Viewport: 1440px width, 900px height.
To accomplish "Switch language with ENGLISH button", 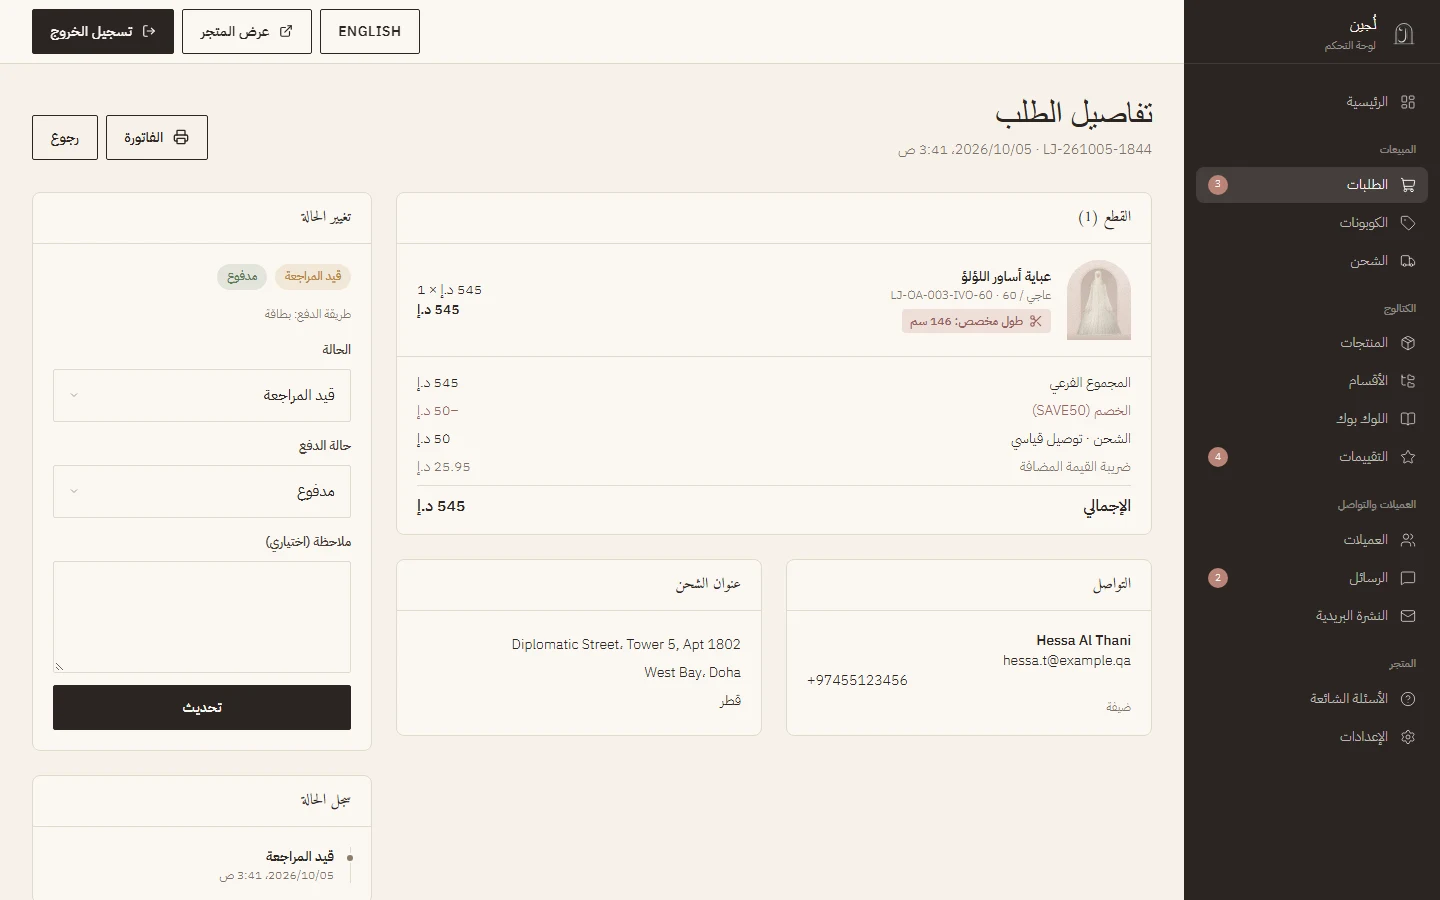I will [x=370, y=31].
